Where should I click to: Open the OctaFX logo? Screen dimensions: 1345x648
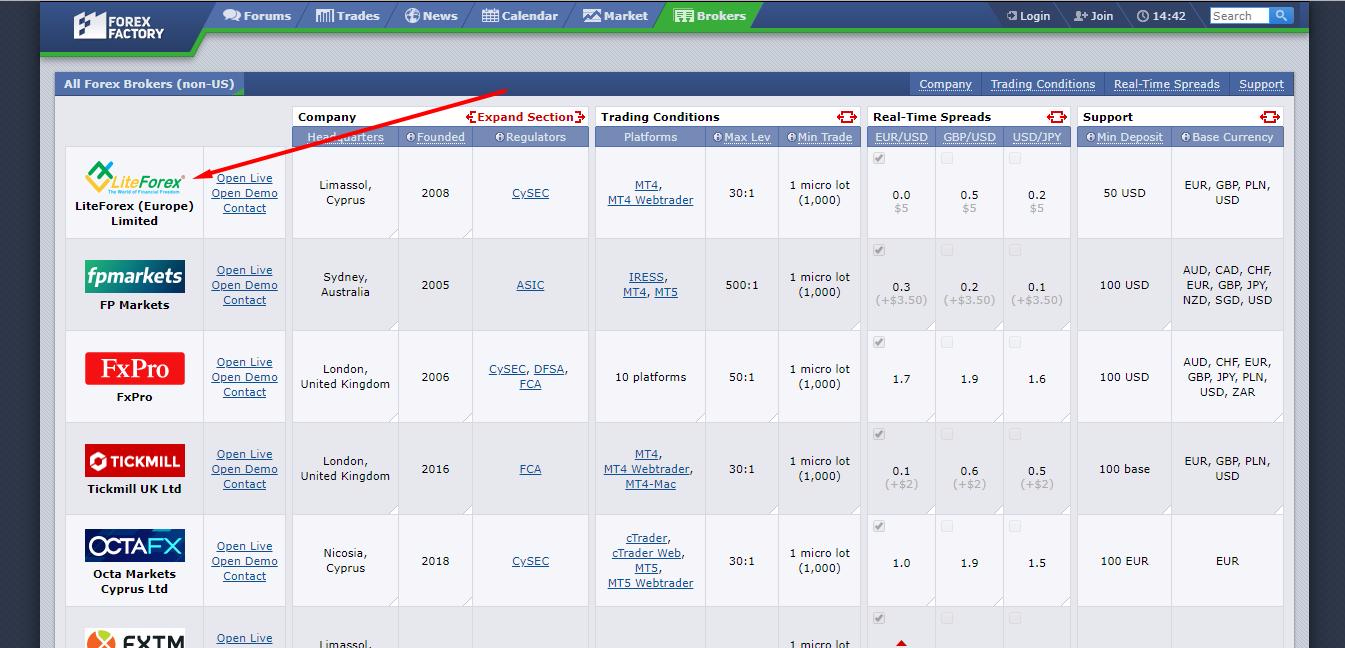coord(134,546)
